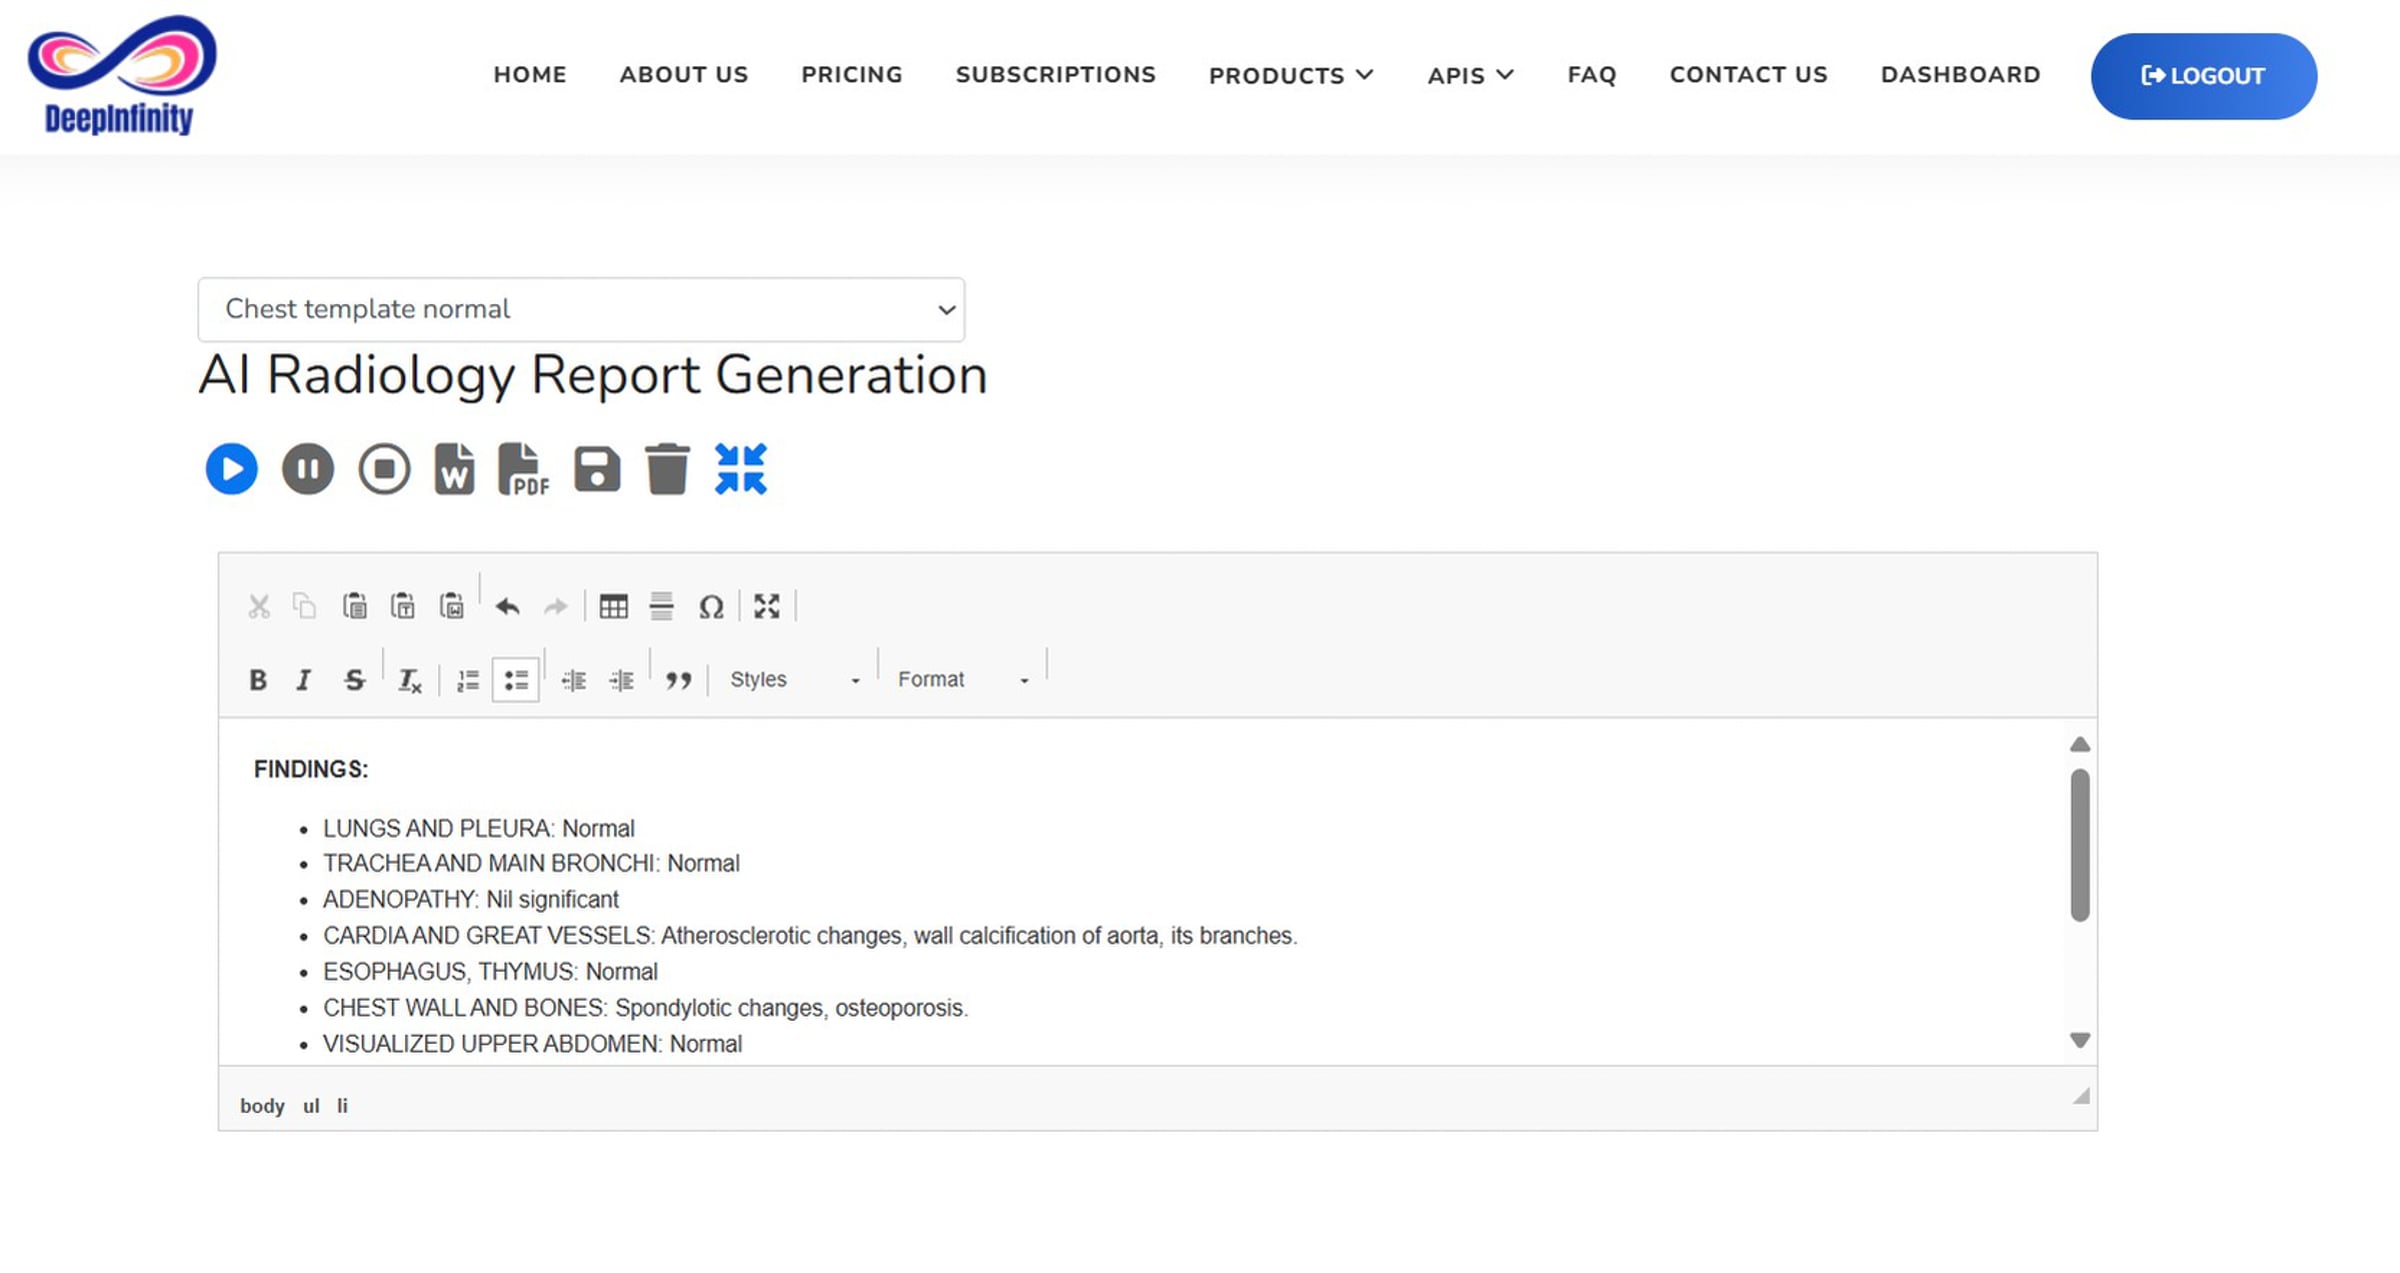2400x1273 pixels.
Task: Cut selected text in editor toolbar
Action: (x=259, y=606)
